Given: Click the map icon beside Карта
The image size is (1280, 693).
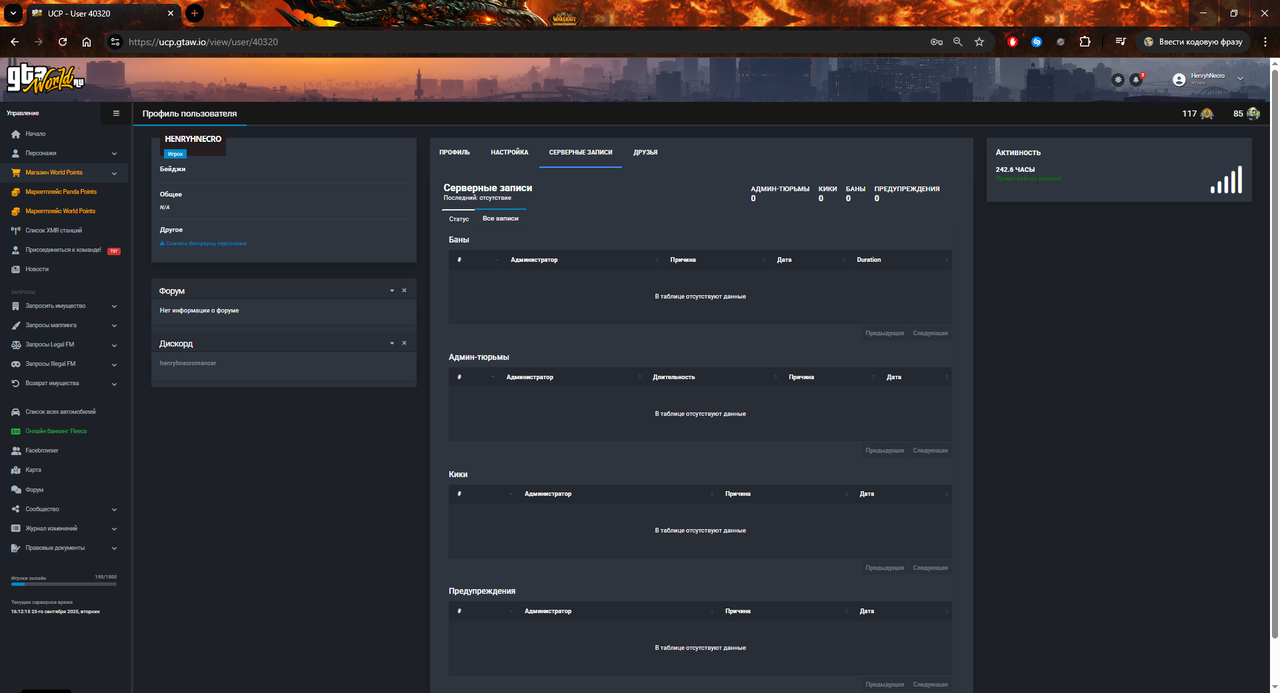Looking at the screenshot, I should click(x=15, y=470).
